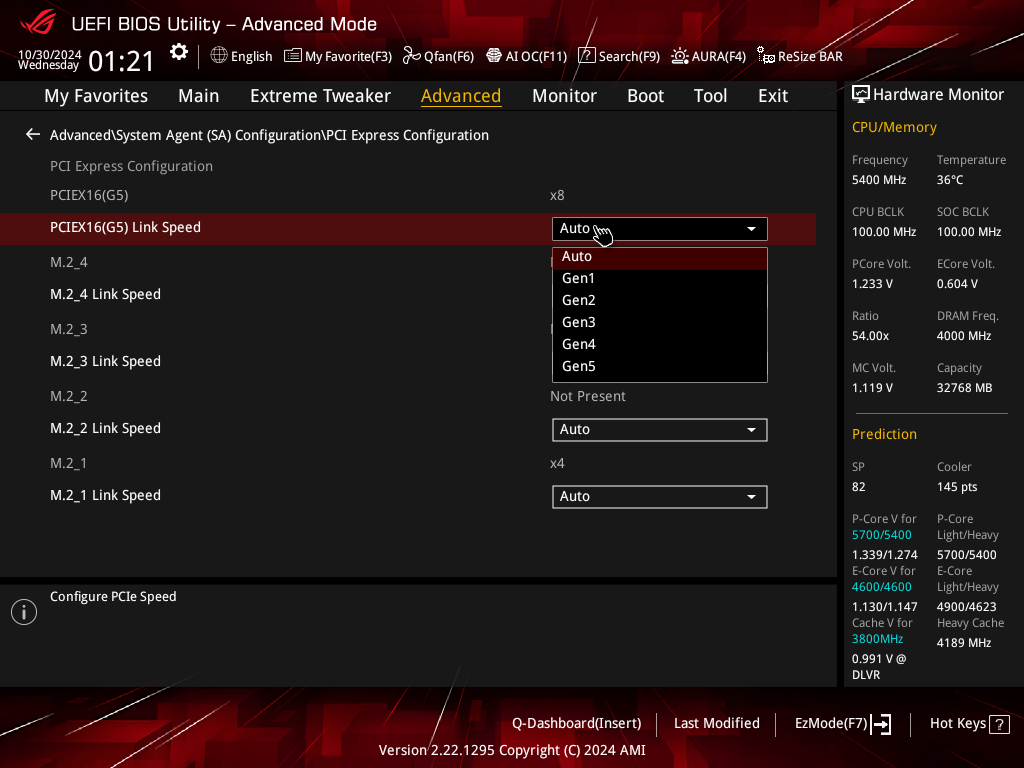Click the PCIEX16(G5) x8 status value
The height and width of the screenshot is (768, 1024).
[557, 195]
